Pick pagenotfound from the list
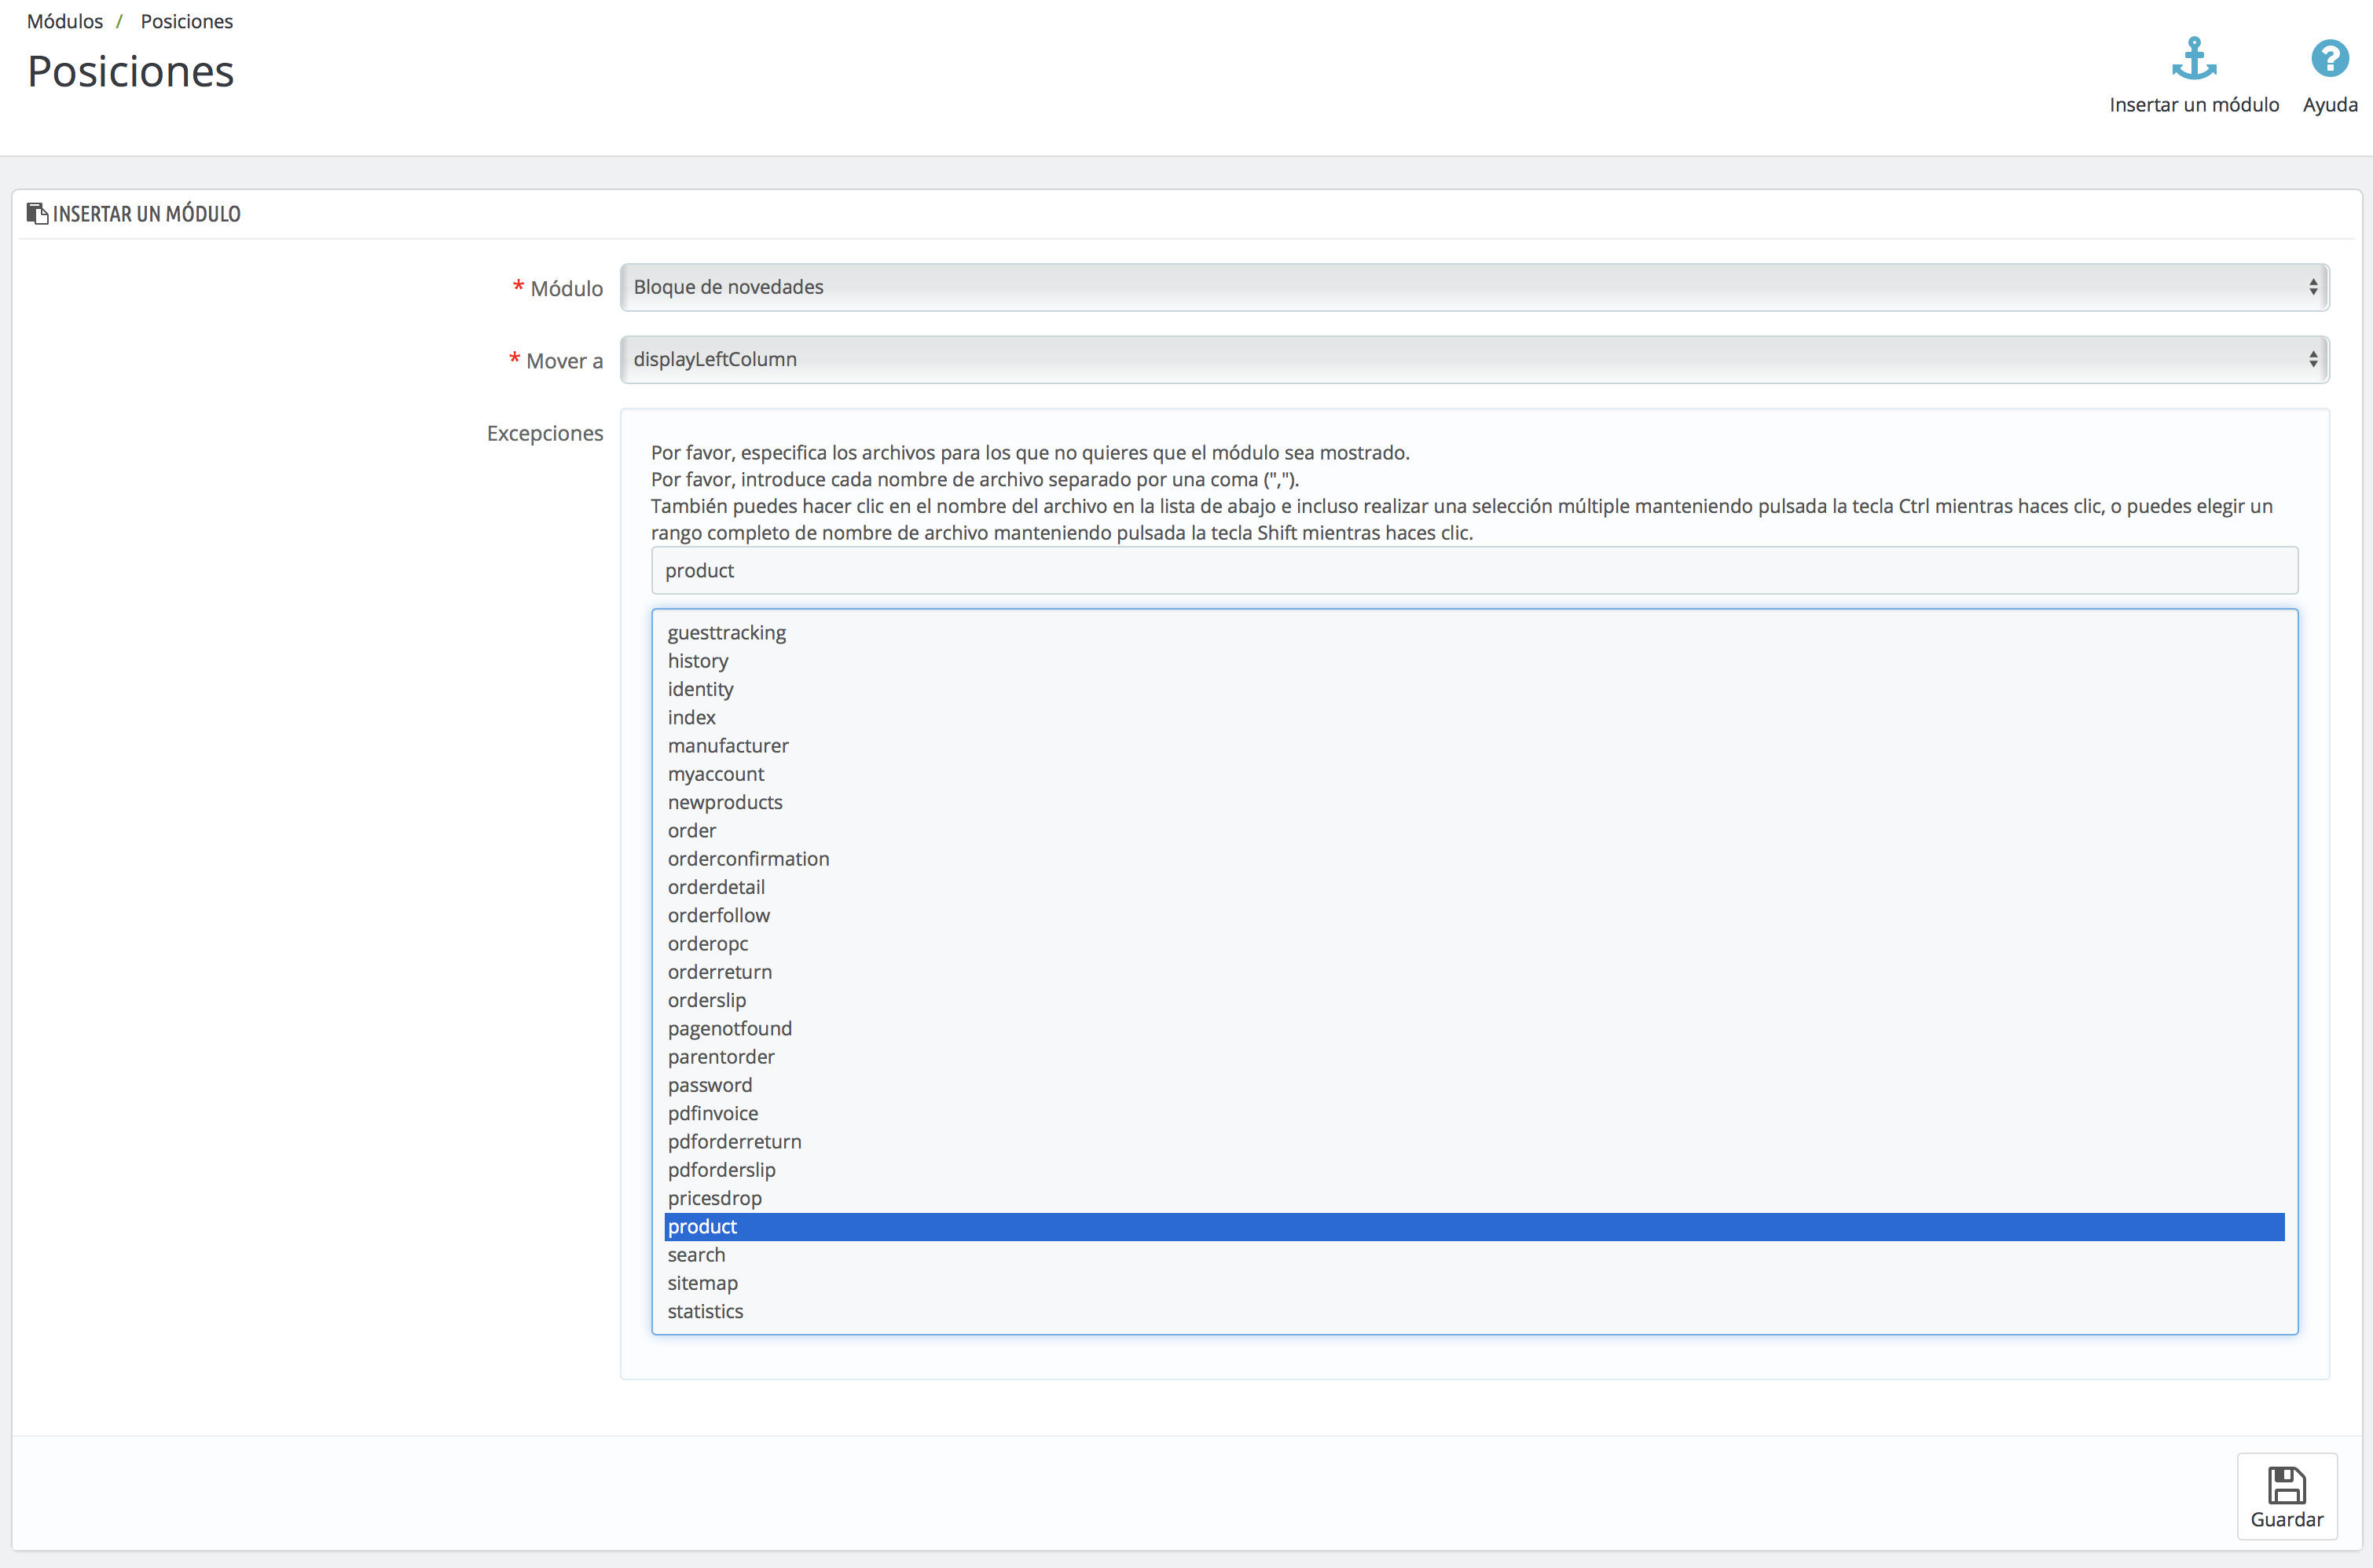 click(730, 1028)
